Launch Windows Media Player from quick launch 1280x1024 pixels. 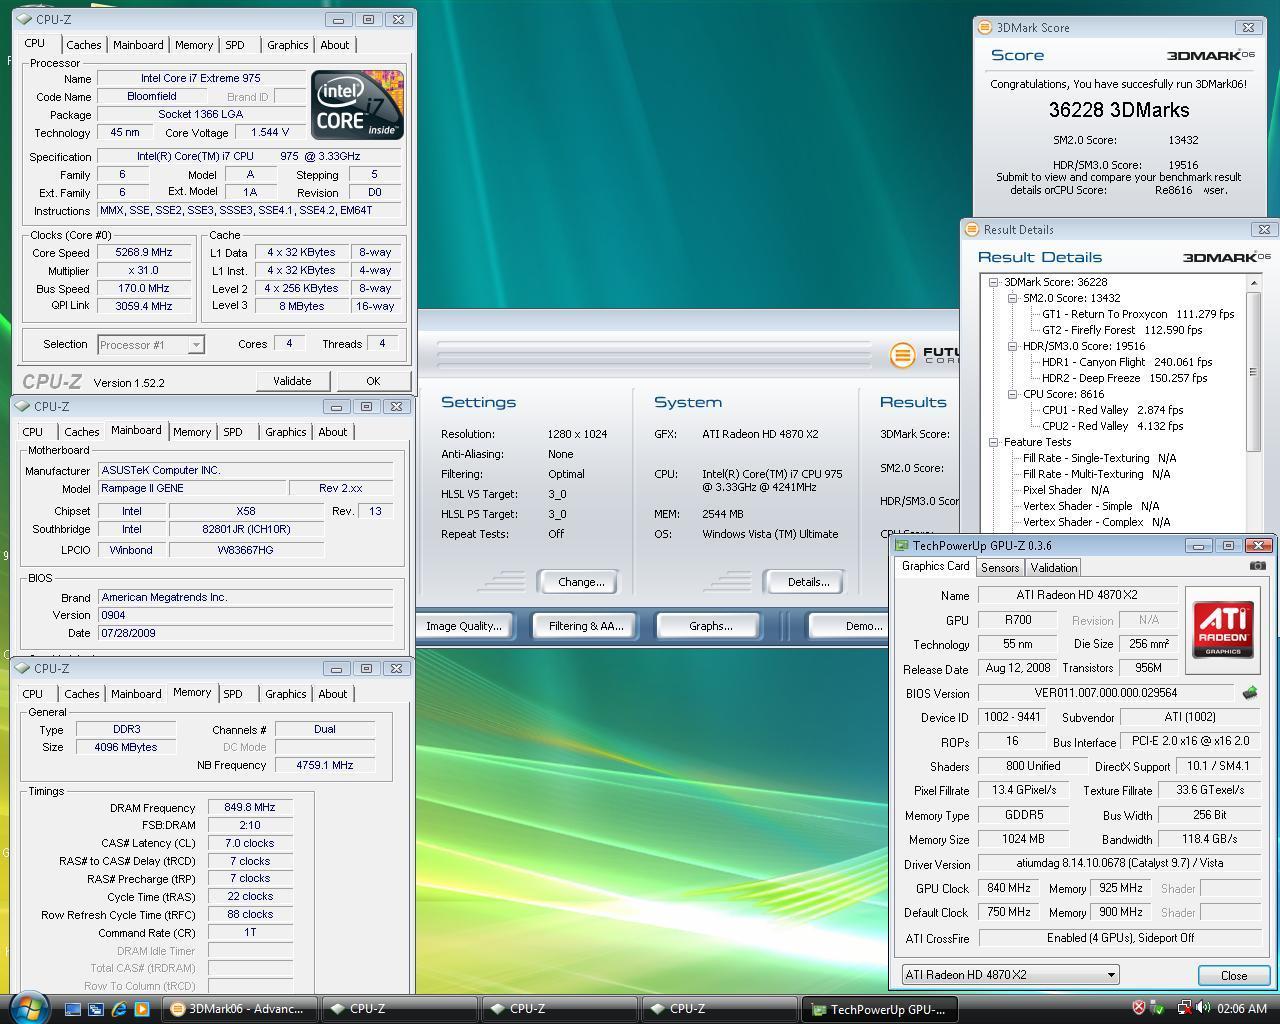141,1009
